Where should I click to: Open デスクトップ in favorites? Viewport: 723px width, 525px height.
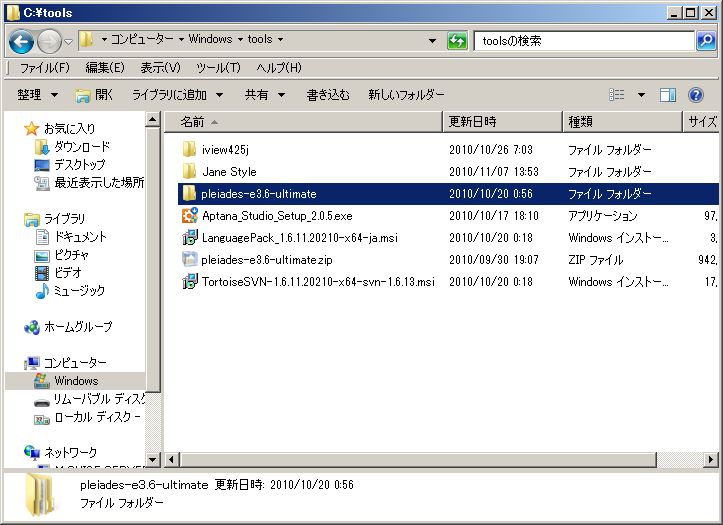[x=80, y=165]
